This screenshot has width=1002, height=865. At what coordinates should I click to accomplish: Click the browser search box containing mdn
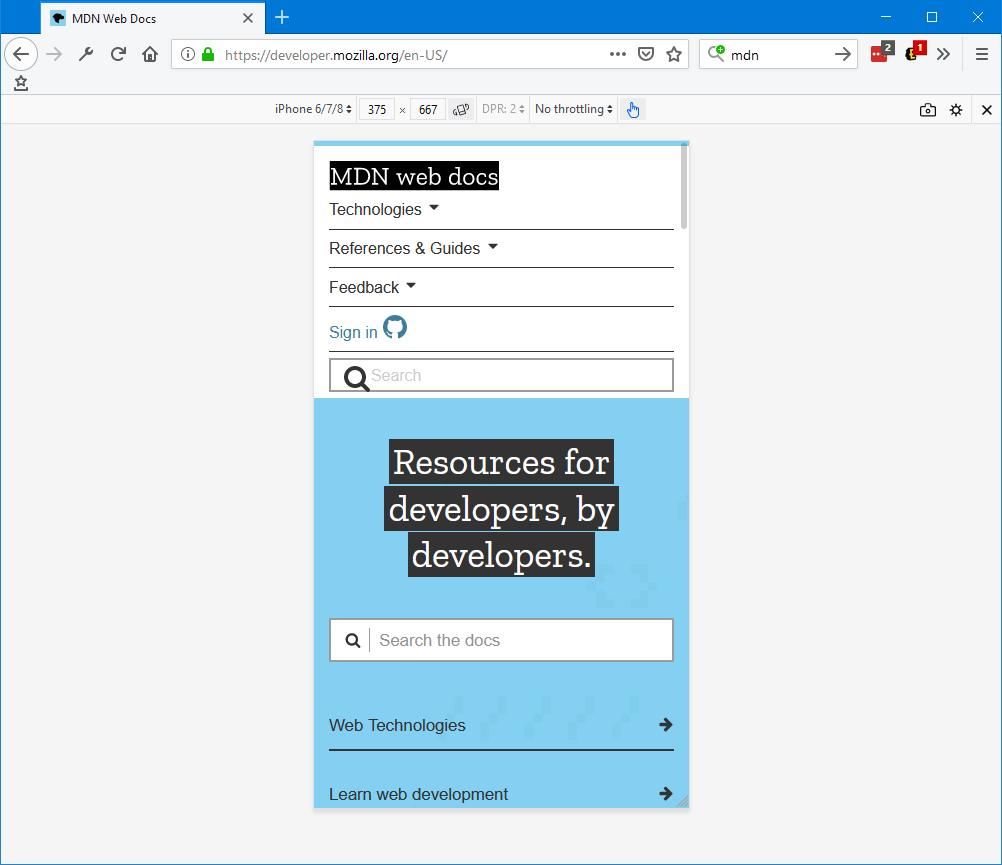(x=778, y=55)
